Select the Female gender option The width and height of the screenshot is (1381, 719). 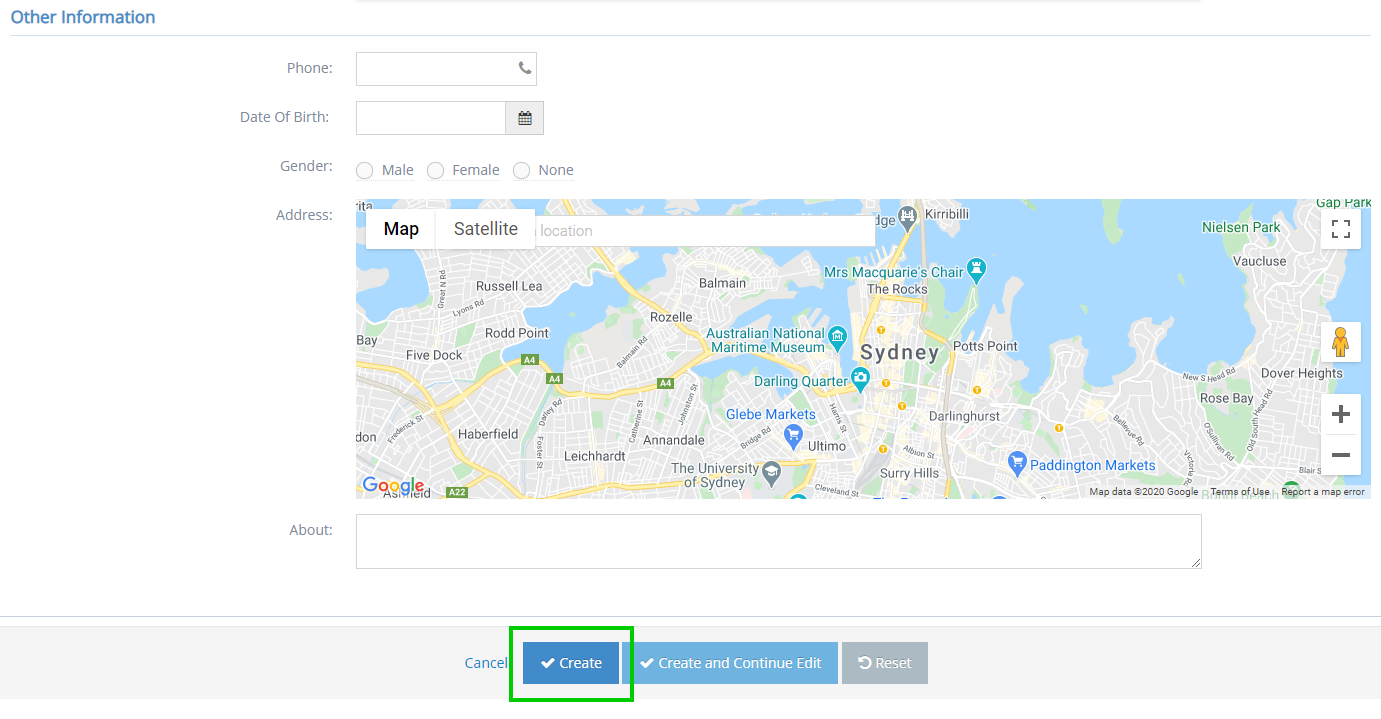click(435, 171)
